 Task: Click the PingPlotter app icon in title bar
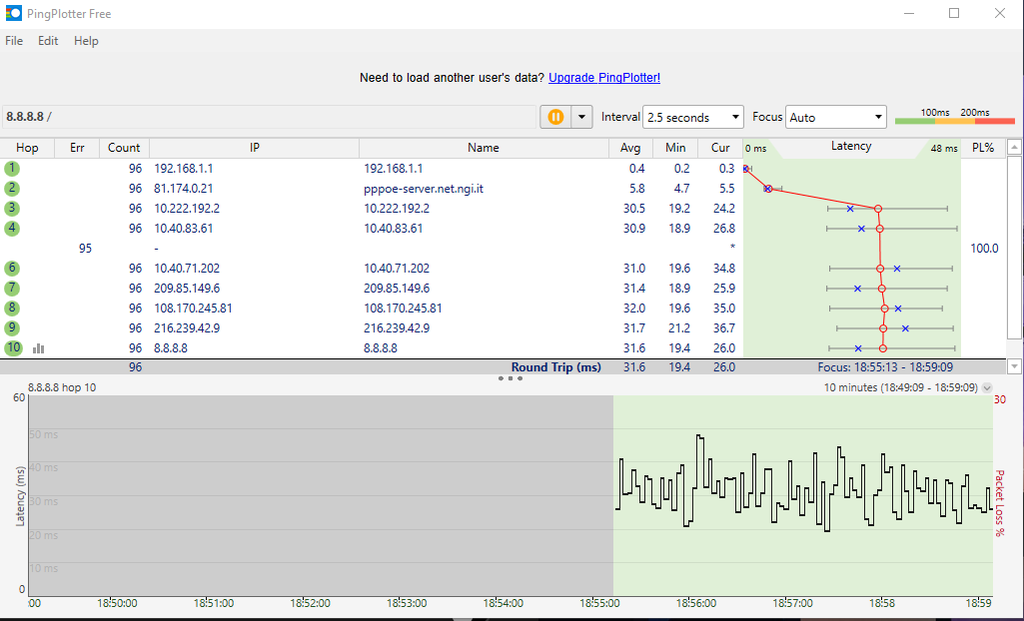pos(13,13)
